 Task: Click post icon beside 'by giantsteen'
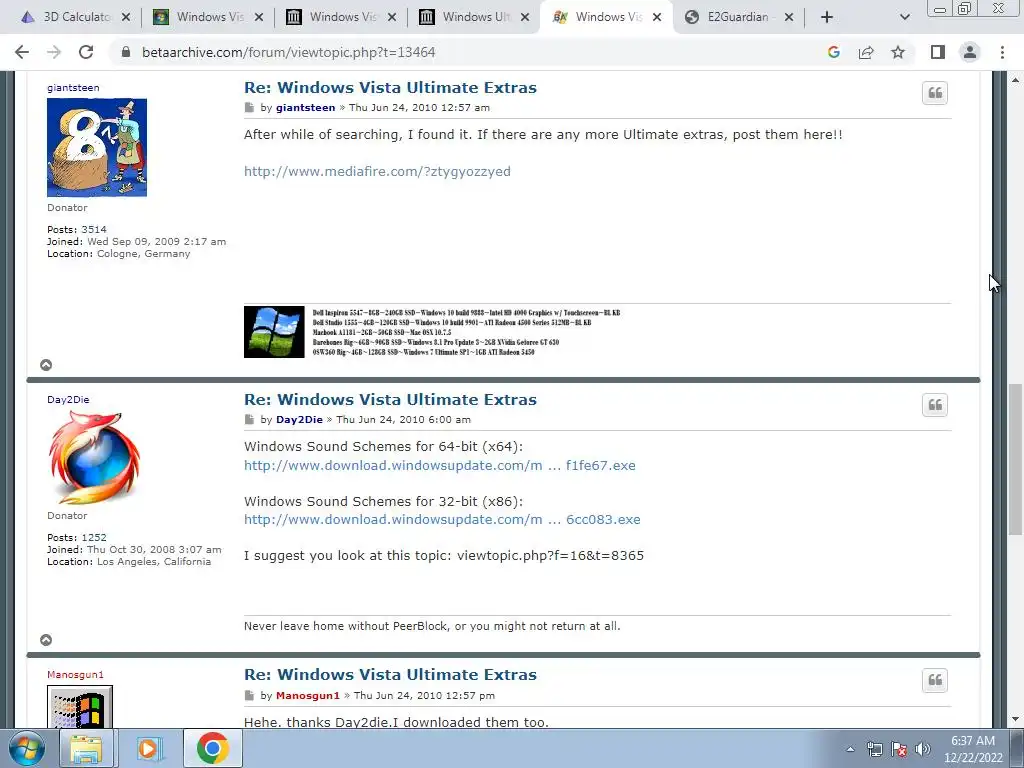pyautogui.click(x=249, y=108)
